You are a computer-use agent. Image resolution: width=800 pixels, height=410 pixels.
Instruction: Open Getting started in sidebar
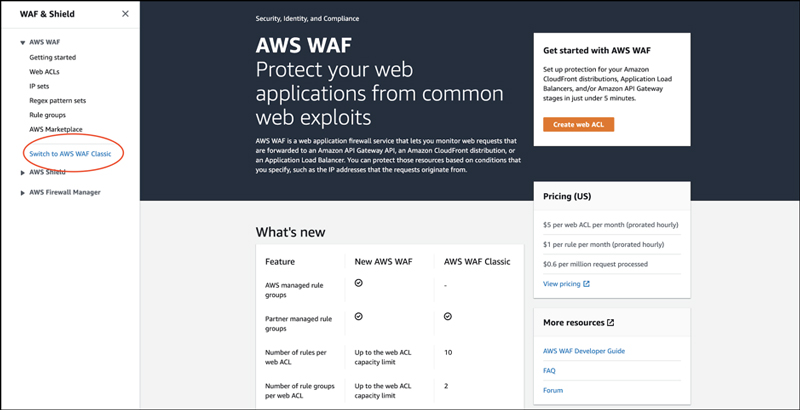52,58
